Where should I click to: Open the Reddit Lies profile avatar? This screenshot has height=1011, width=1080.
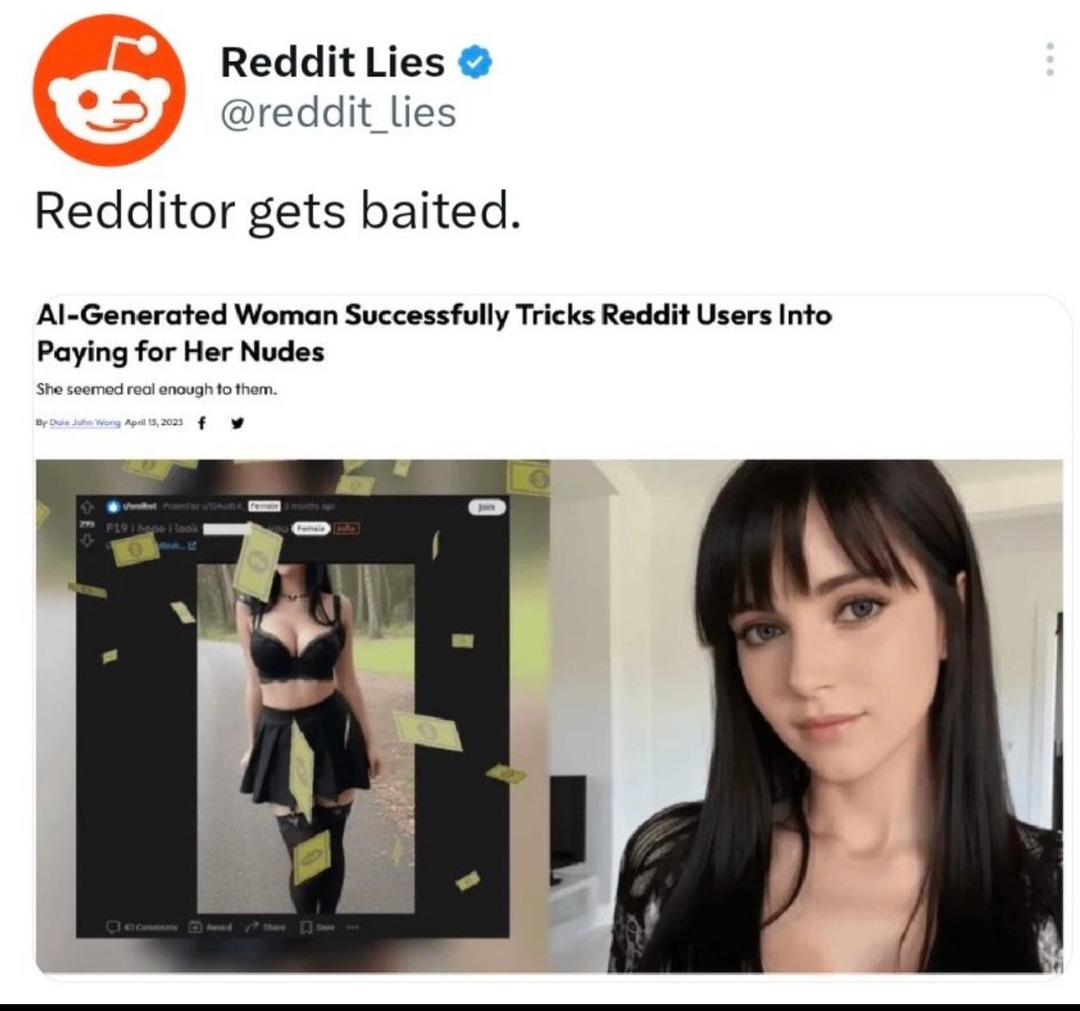109,90
